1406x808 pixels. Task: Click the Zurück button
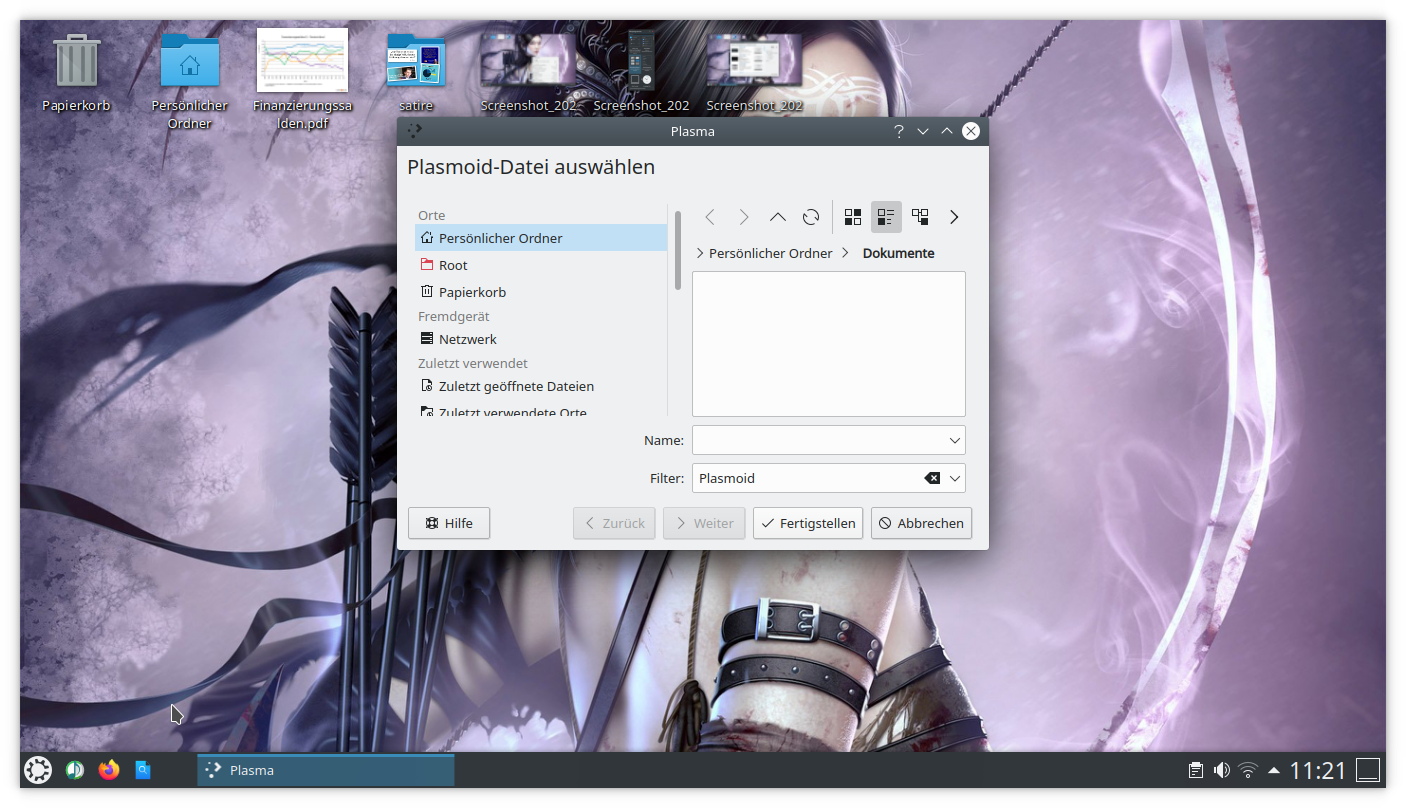(614, 523)
